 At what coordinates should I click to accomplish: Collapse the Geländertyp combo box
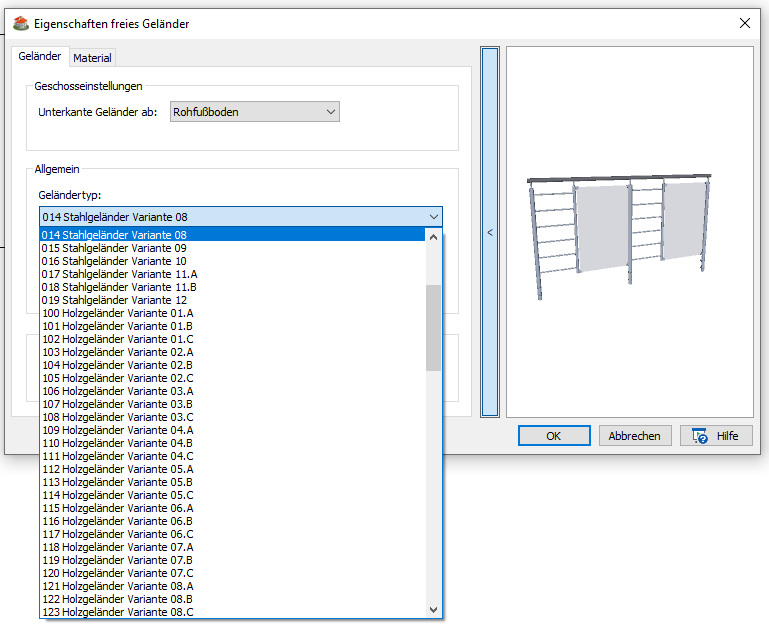pyautogui.click(x=433, y=216)
